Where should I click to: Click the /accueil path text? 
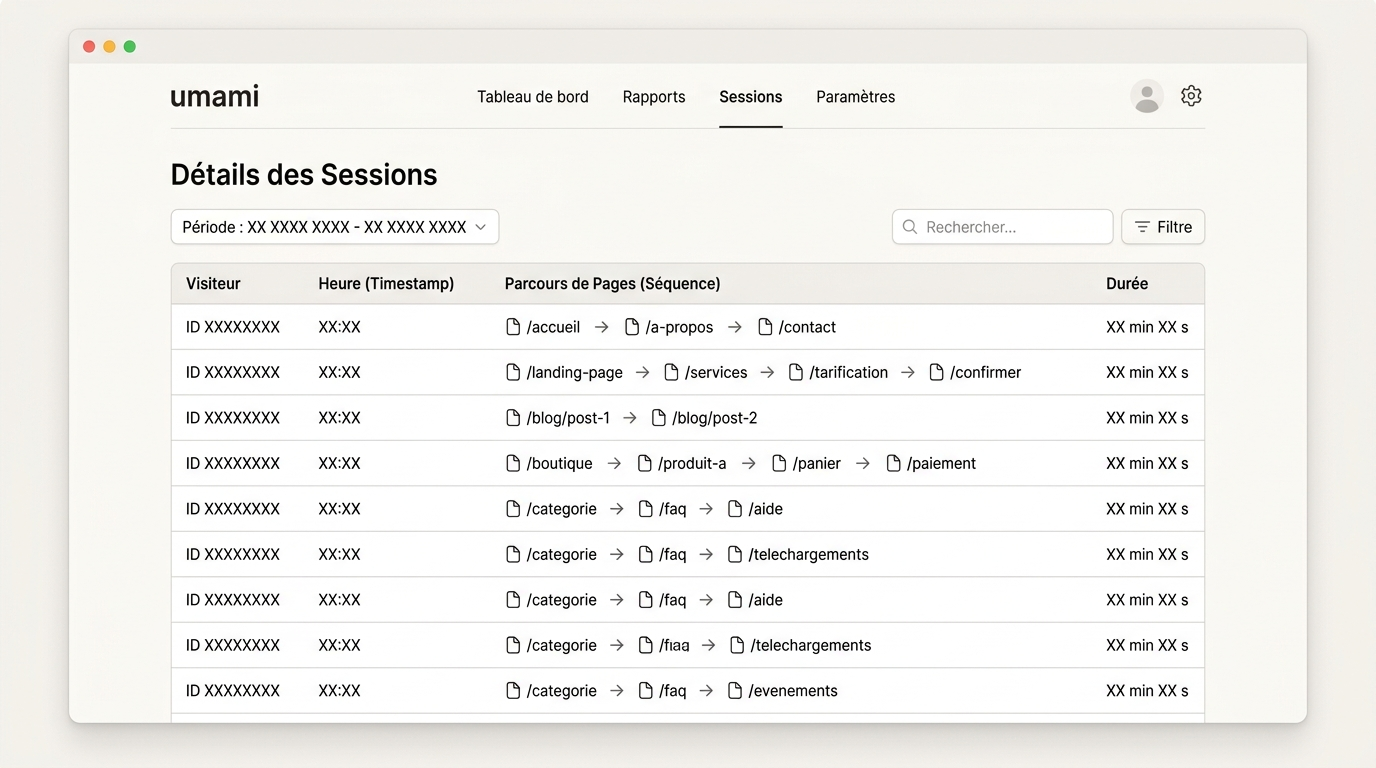coord(553,327)
